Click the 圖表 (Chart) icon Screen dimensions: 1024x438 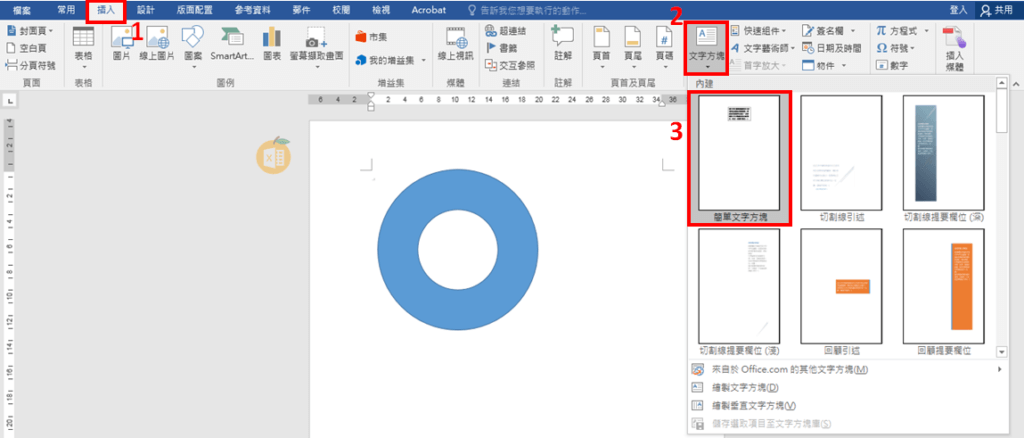click(272, 43)
